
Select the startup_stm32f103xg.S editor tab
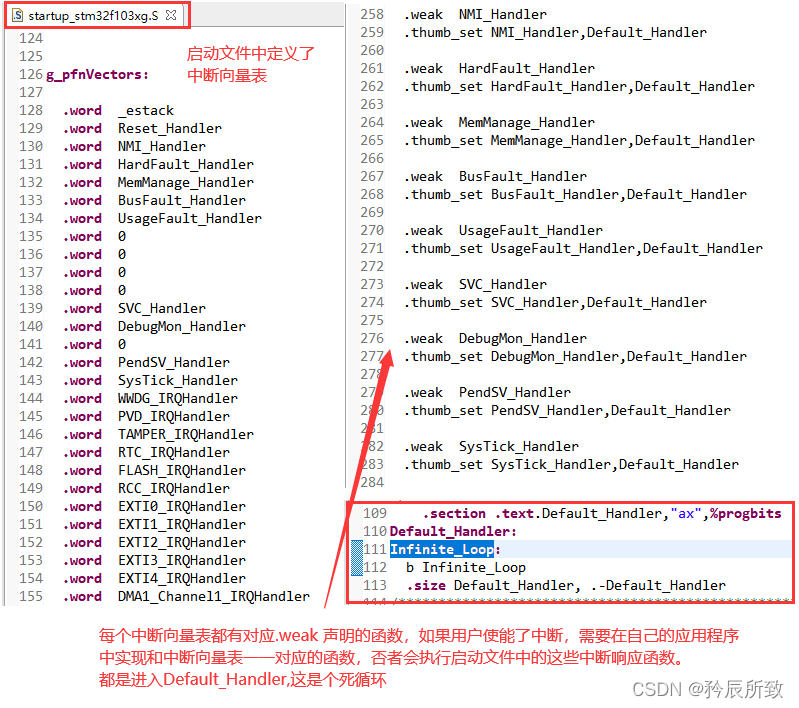click(93, 15)
